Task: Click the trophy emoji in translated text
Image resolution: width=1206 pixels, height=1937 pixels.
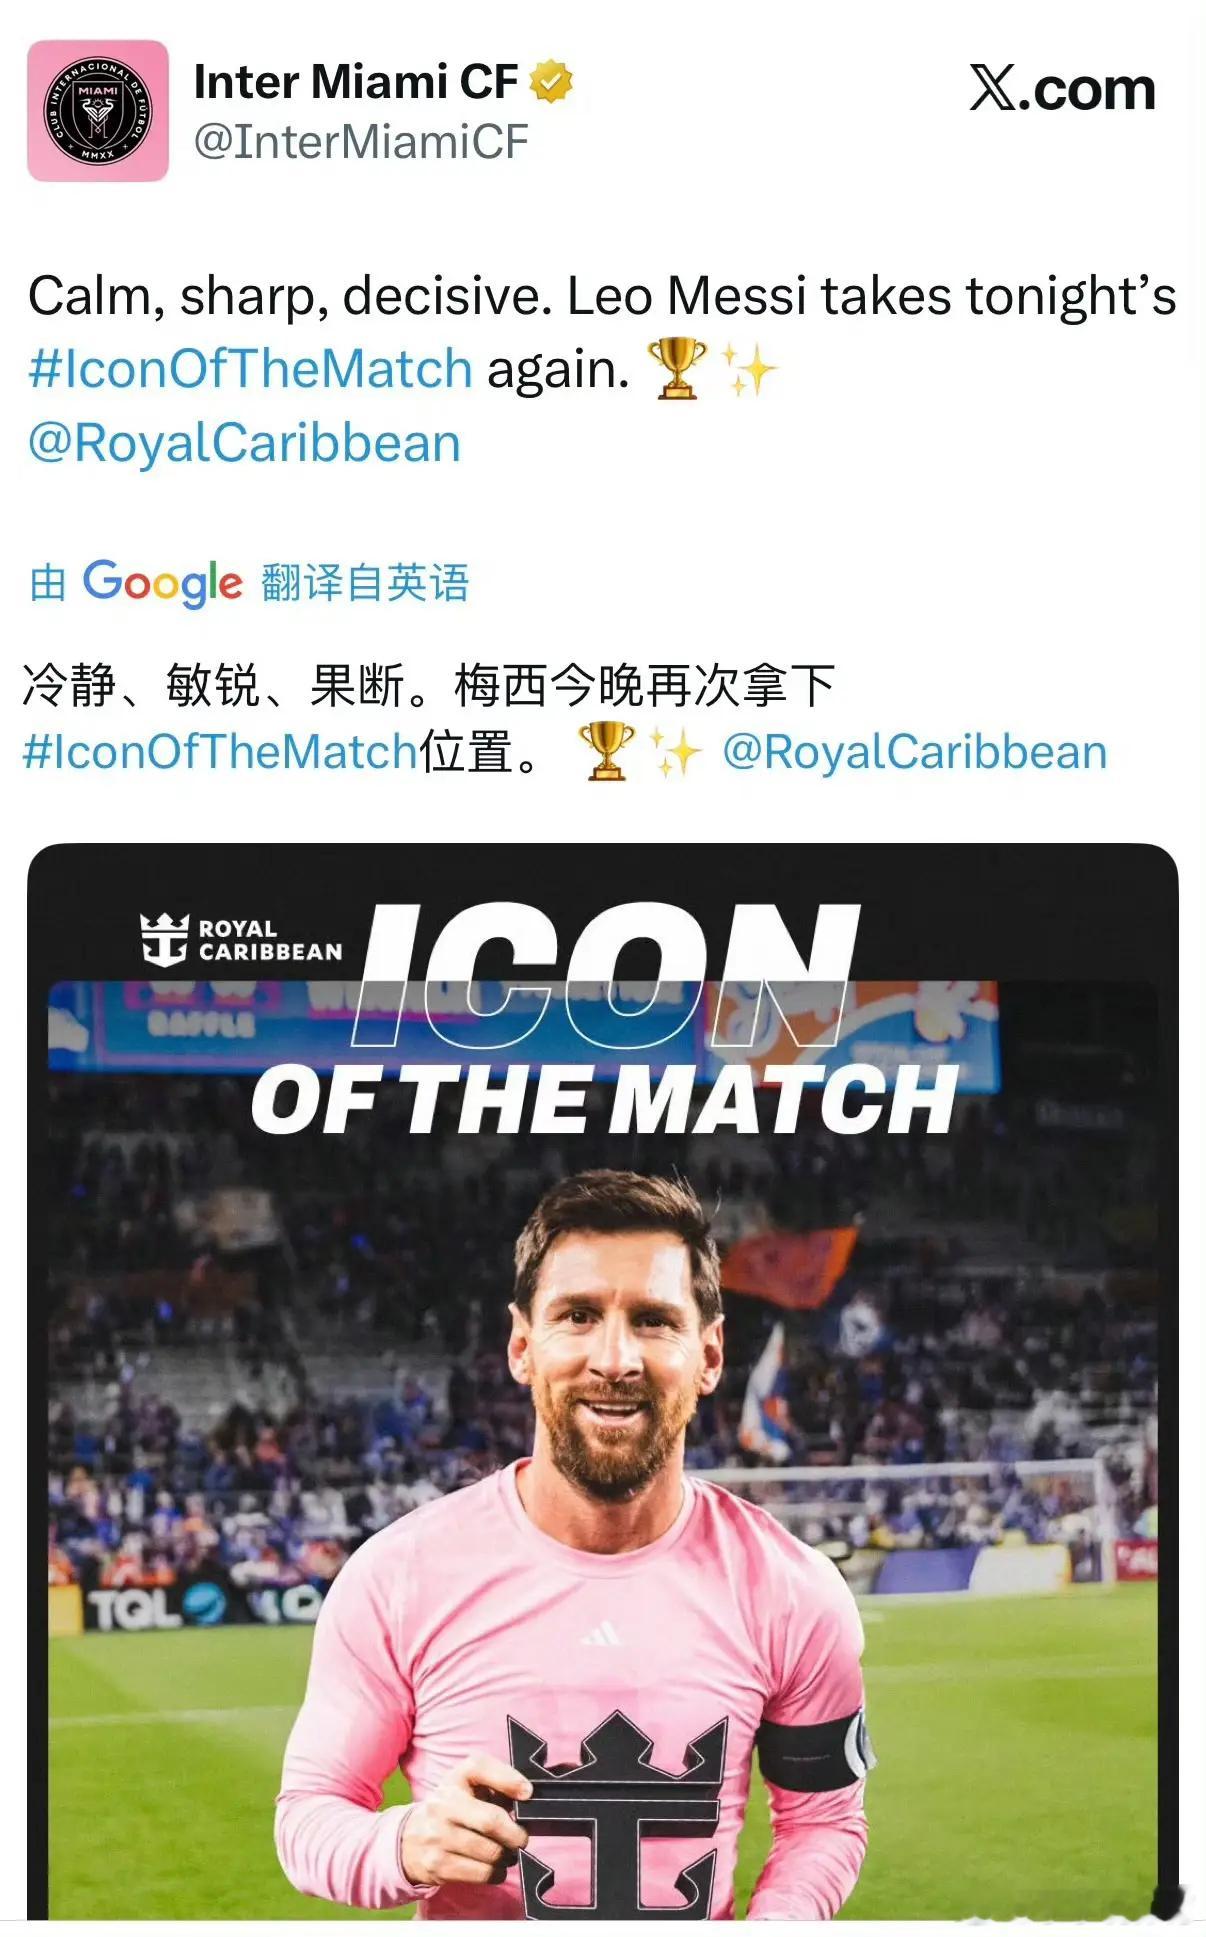Action: (606, 751)
